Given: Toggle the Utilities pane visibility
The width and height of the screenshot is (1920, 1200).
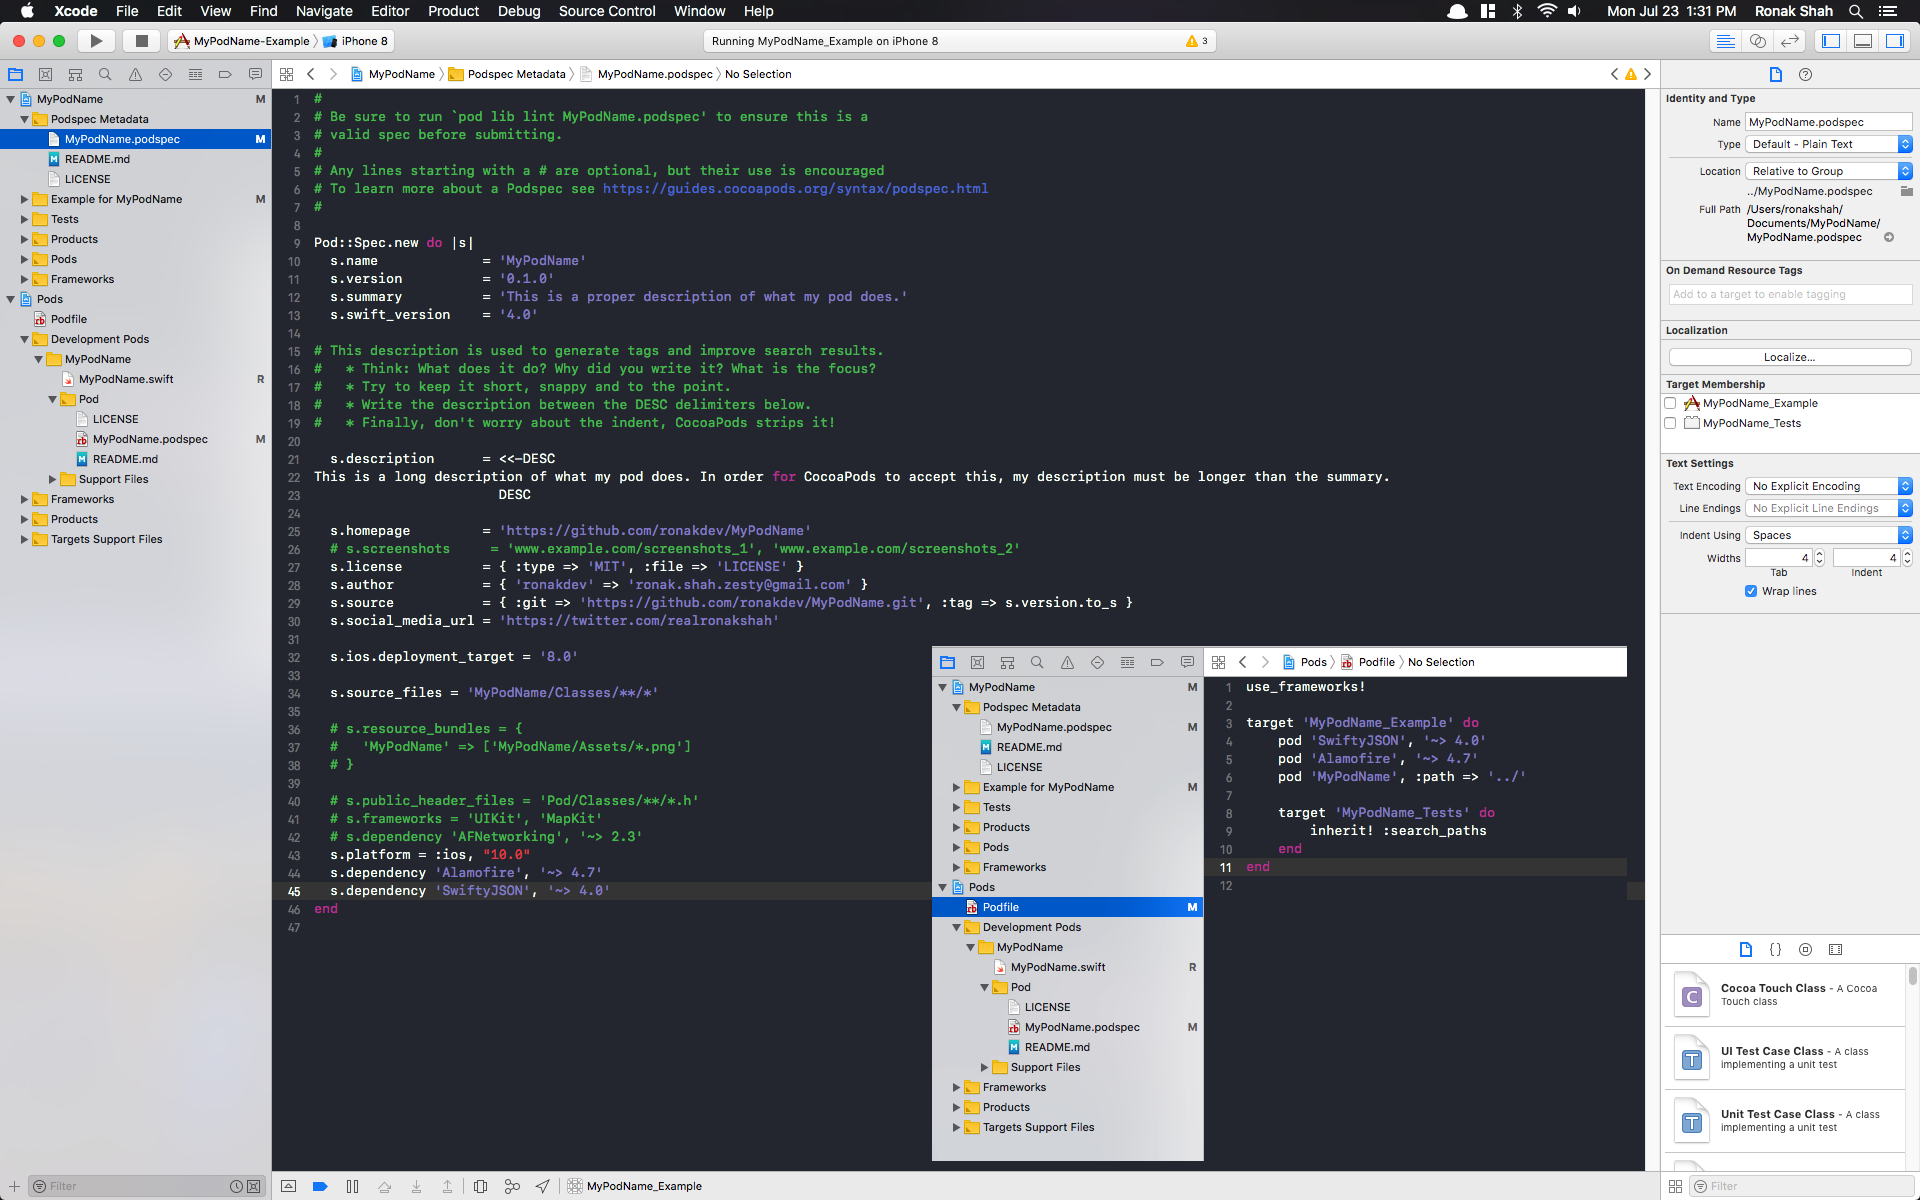Looking at the screenshot, I should click(1895, 41).
